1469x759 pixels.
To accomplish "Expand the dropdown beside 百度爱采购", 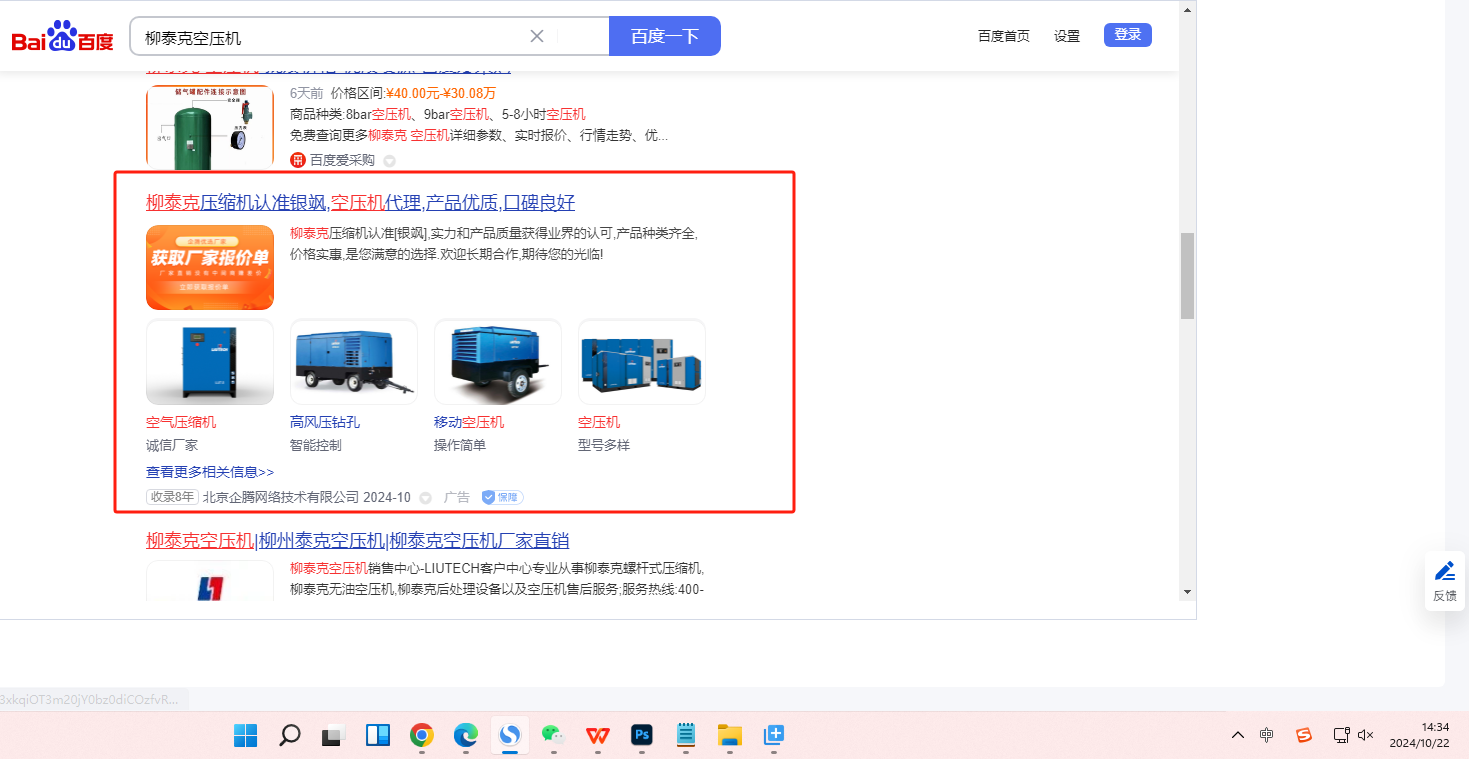I will 390,160.
